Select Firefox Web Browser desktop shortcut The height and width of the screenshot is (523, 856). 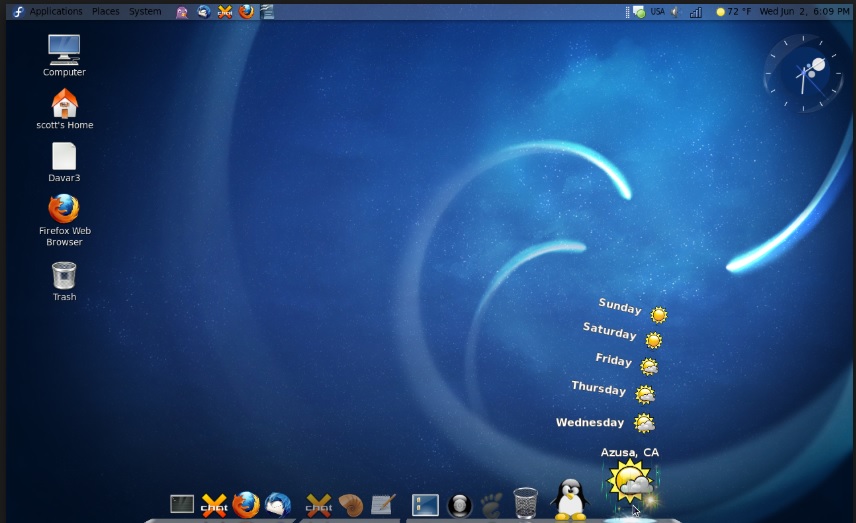pyautogui.click(x=64, y=209)
